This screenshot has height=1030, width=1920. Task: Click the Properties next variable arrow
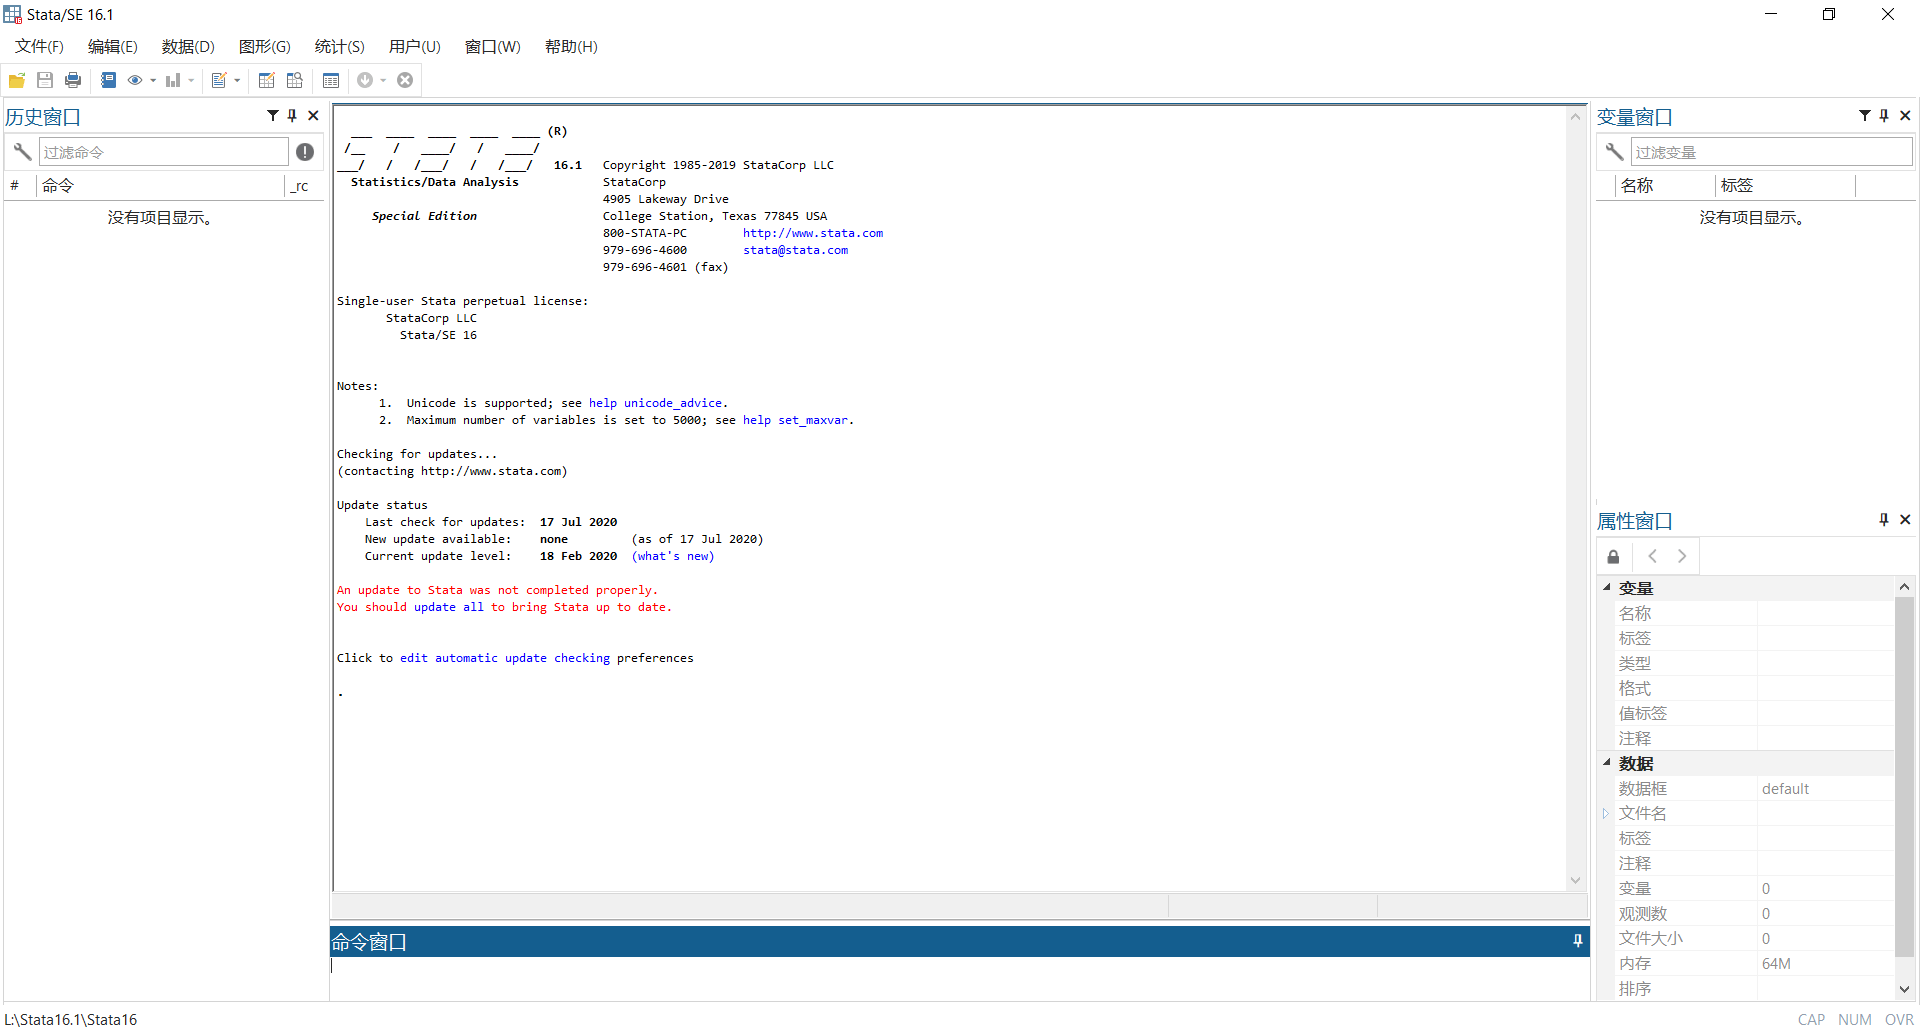[x=1682, y=557]
